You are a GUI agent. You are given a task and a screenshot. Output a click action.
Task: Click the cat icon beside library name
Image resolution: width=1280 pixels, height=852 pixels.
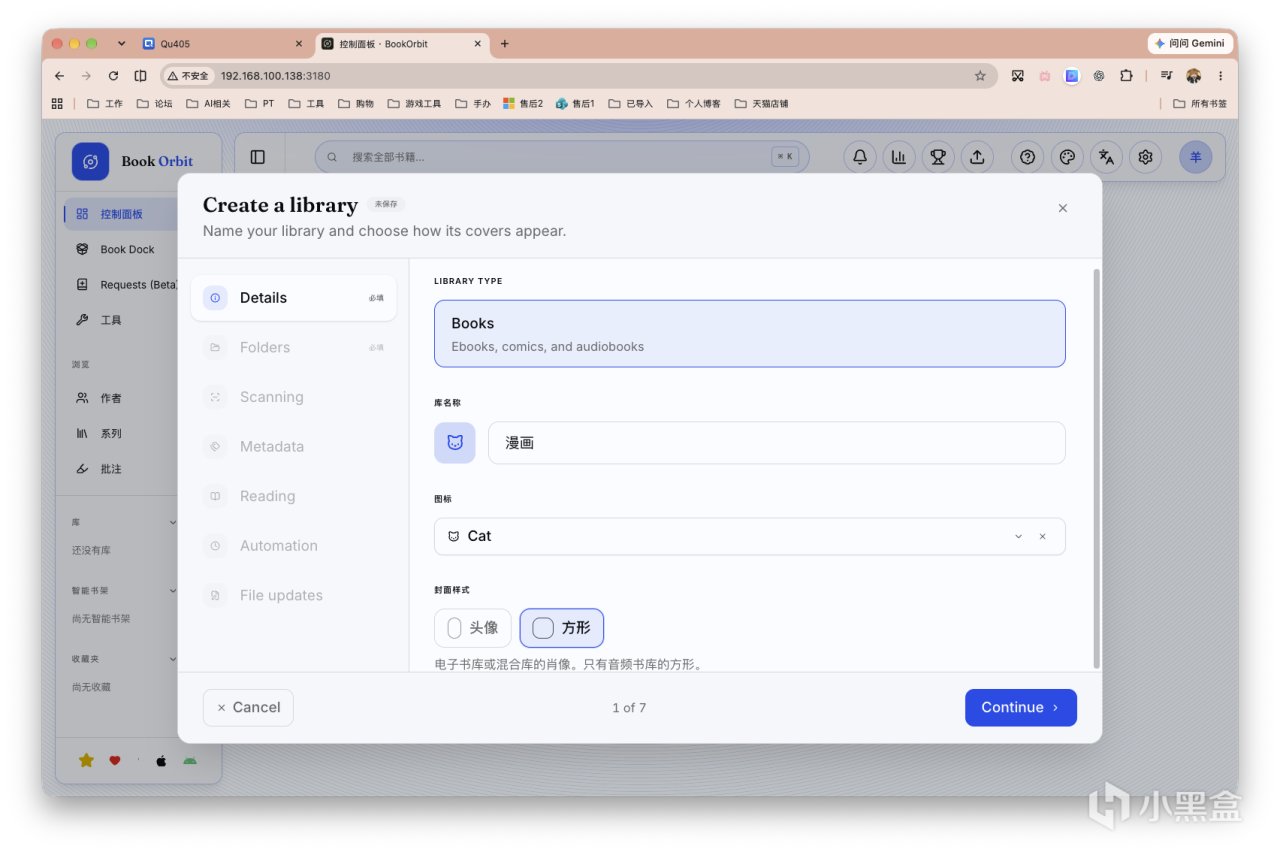click(455, 443)
